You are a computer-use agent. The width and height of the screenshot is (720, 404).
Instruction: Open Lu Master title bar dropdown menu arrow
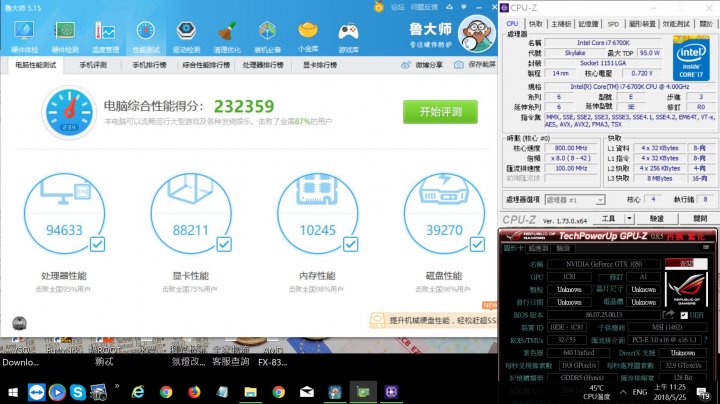click(x=464, y=7)
